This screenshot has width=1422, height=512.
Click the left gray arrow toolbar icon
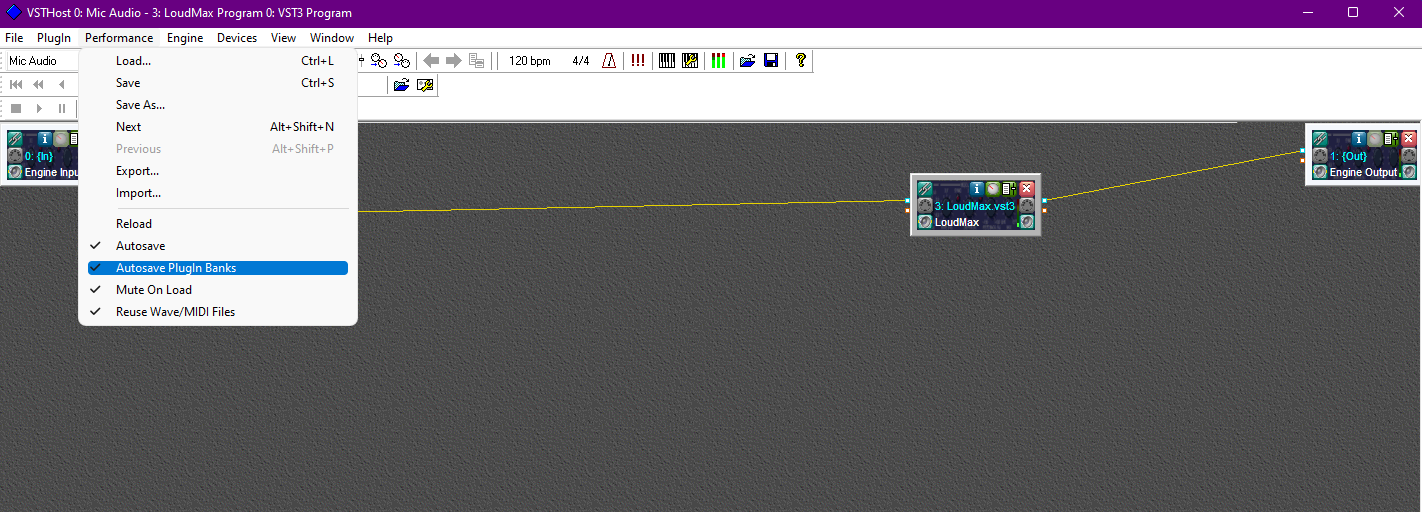tap(432, 61)
